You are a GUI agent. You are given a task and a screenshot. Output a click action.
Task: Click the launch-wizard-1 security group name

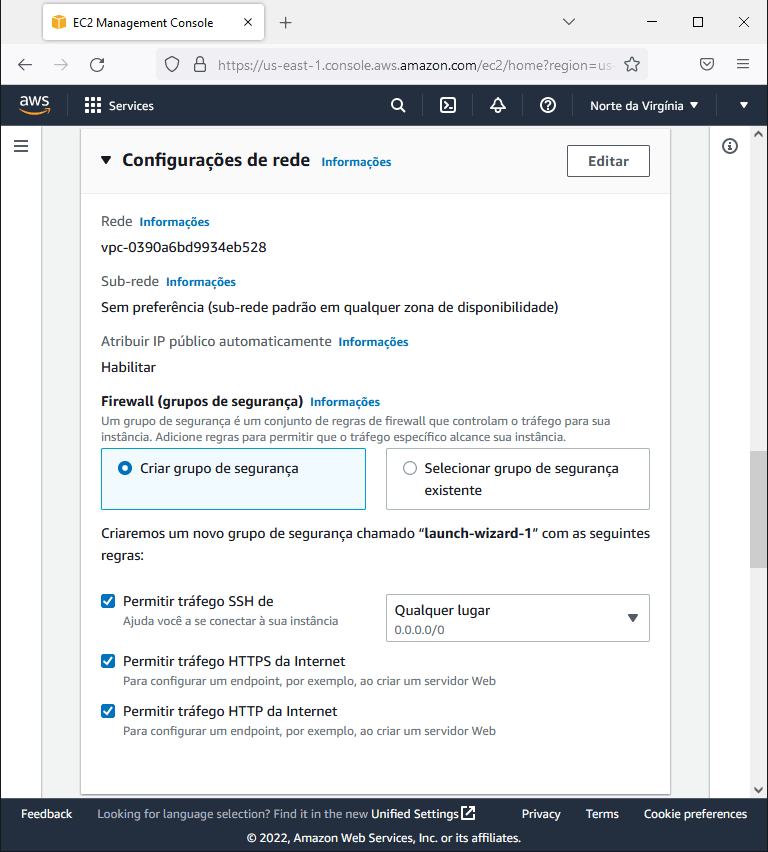[477, 533]
